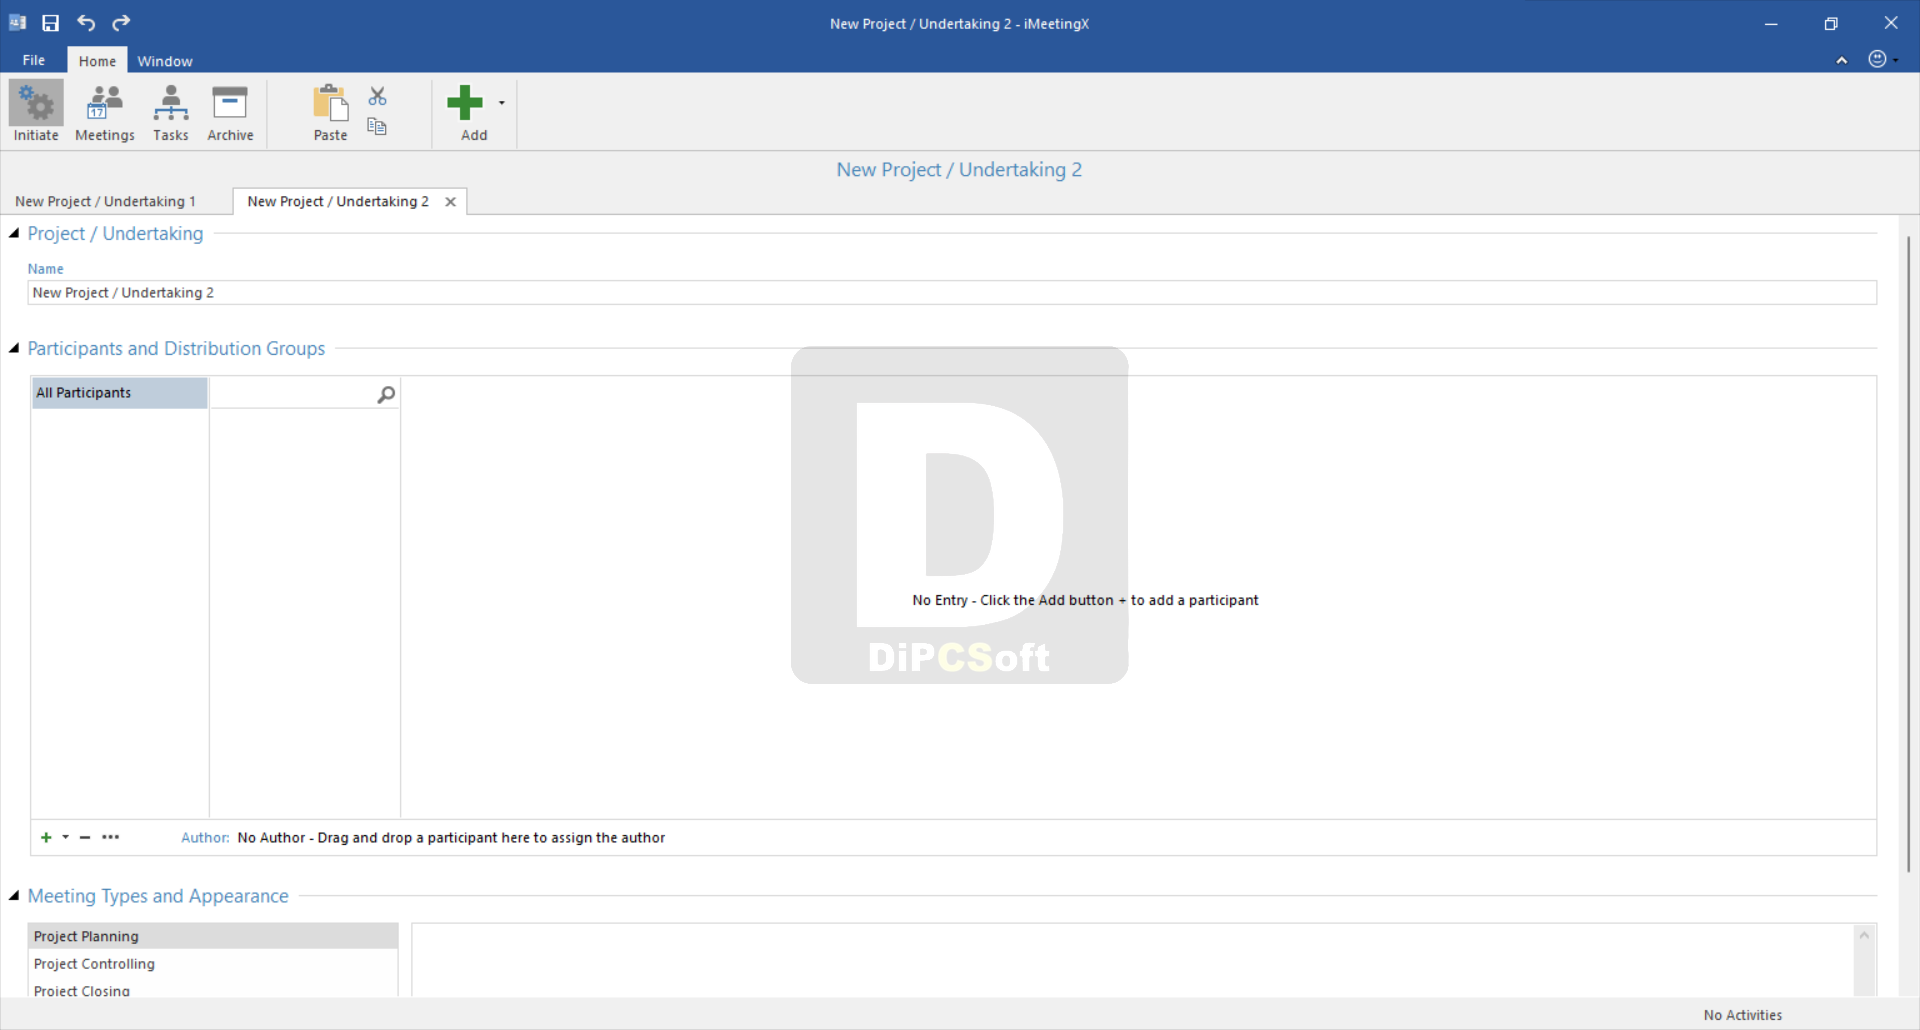Click the remove participant minus icon
Viewport: 1920px width, 1030px height.
tap(85, 837)
